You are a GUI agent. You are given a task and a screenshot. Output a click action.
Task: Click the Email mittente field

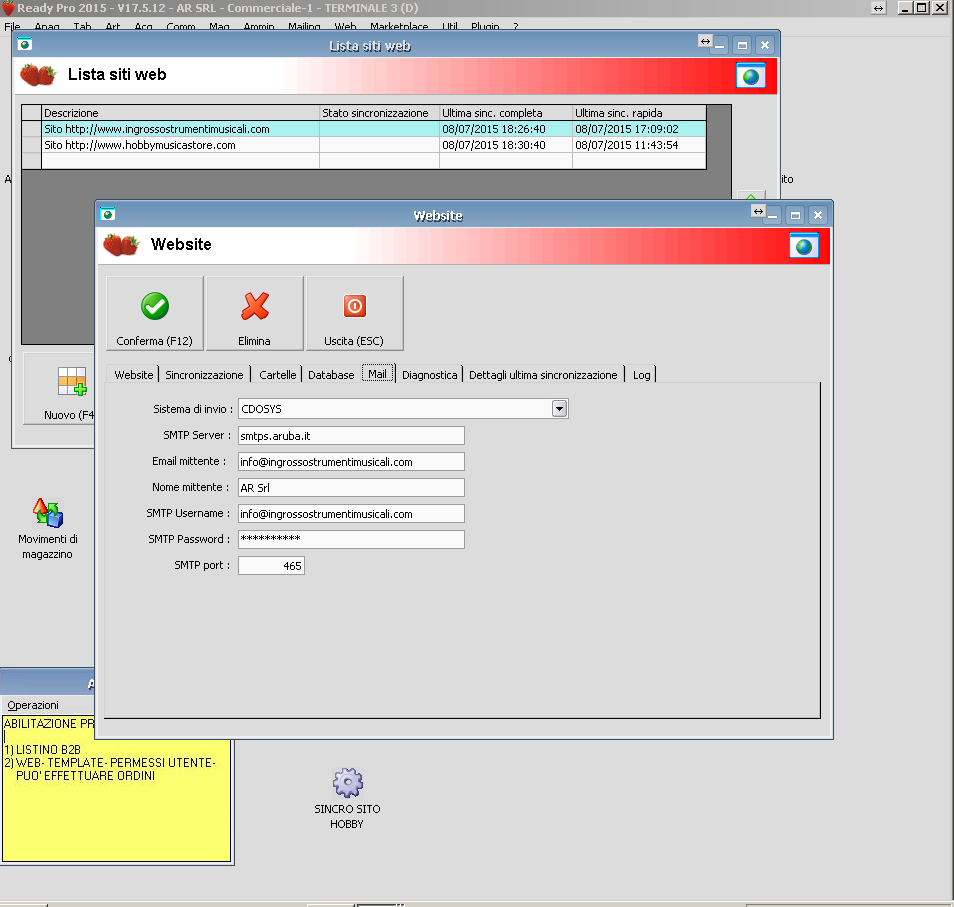pyautogui.click(x=351, y=462)
